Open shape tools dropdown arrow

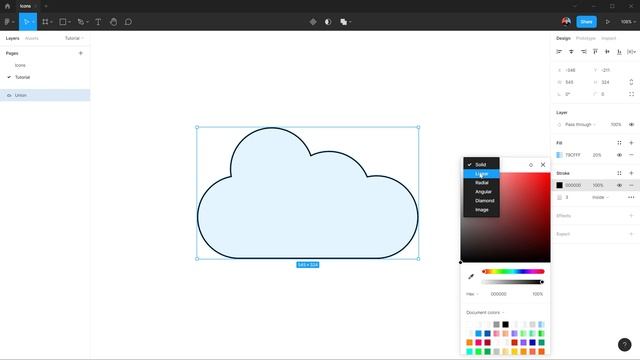[x=69, y=22]
